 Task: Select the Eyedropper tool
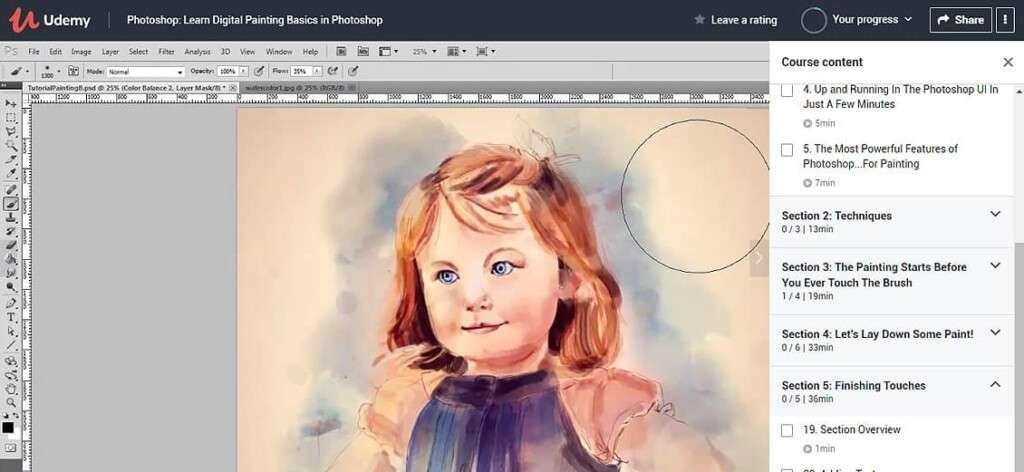(x=10, y=173)
